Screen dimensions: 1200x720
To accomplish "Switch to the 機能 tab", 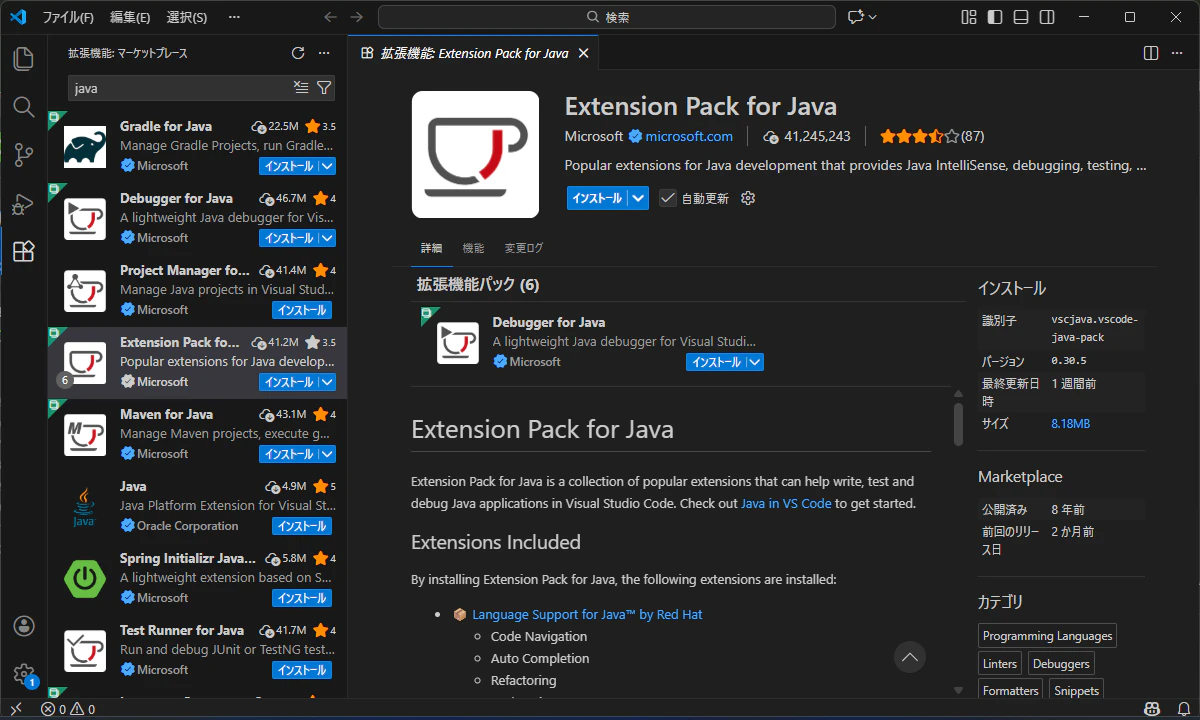I will coord(473,248).
